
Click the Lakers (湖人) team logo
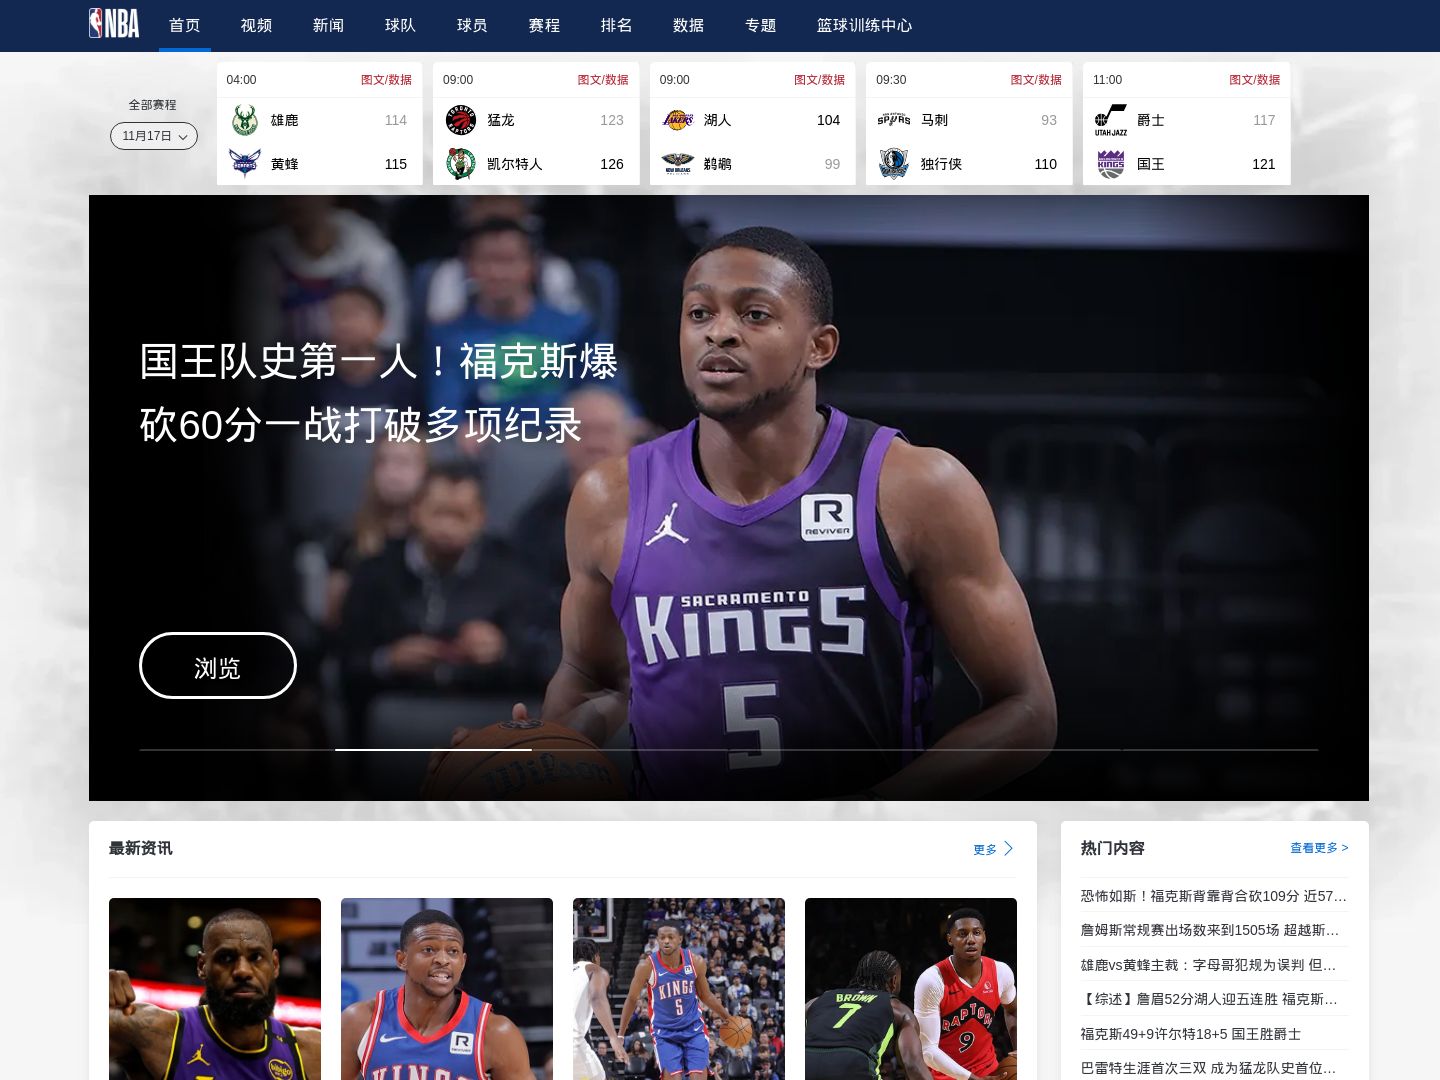(678, 120)
